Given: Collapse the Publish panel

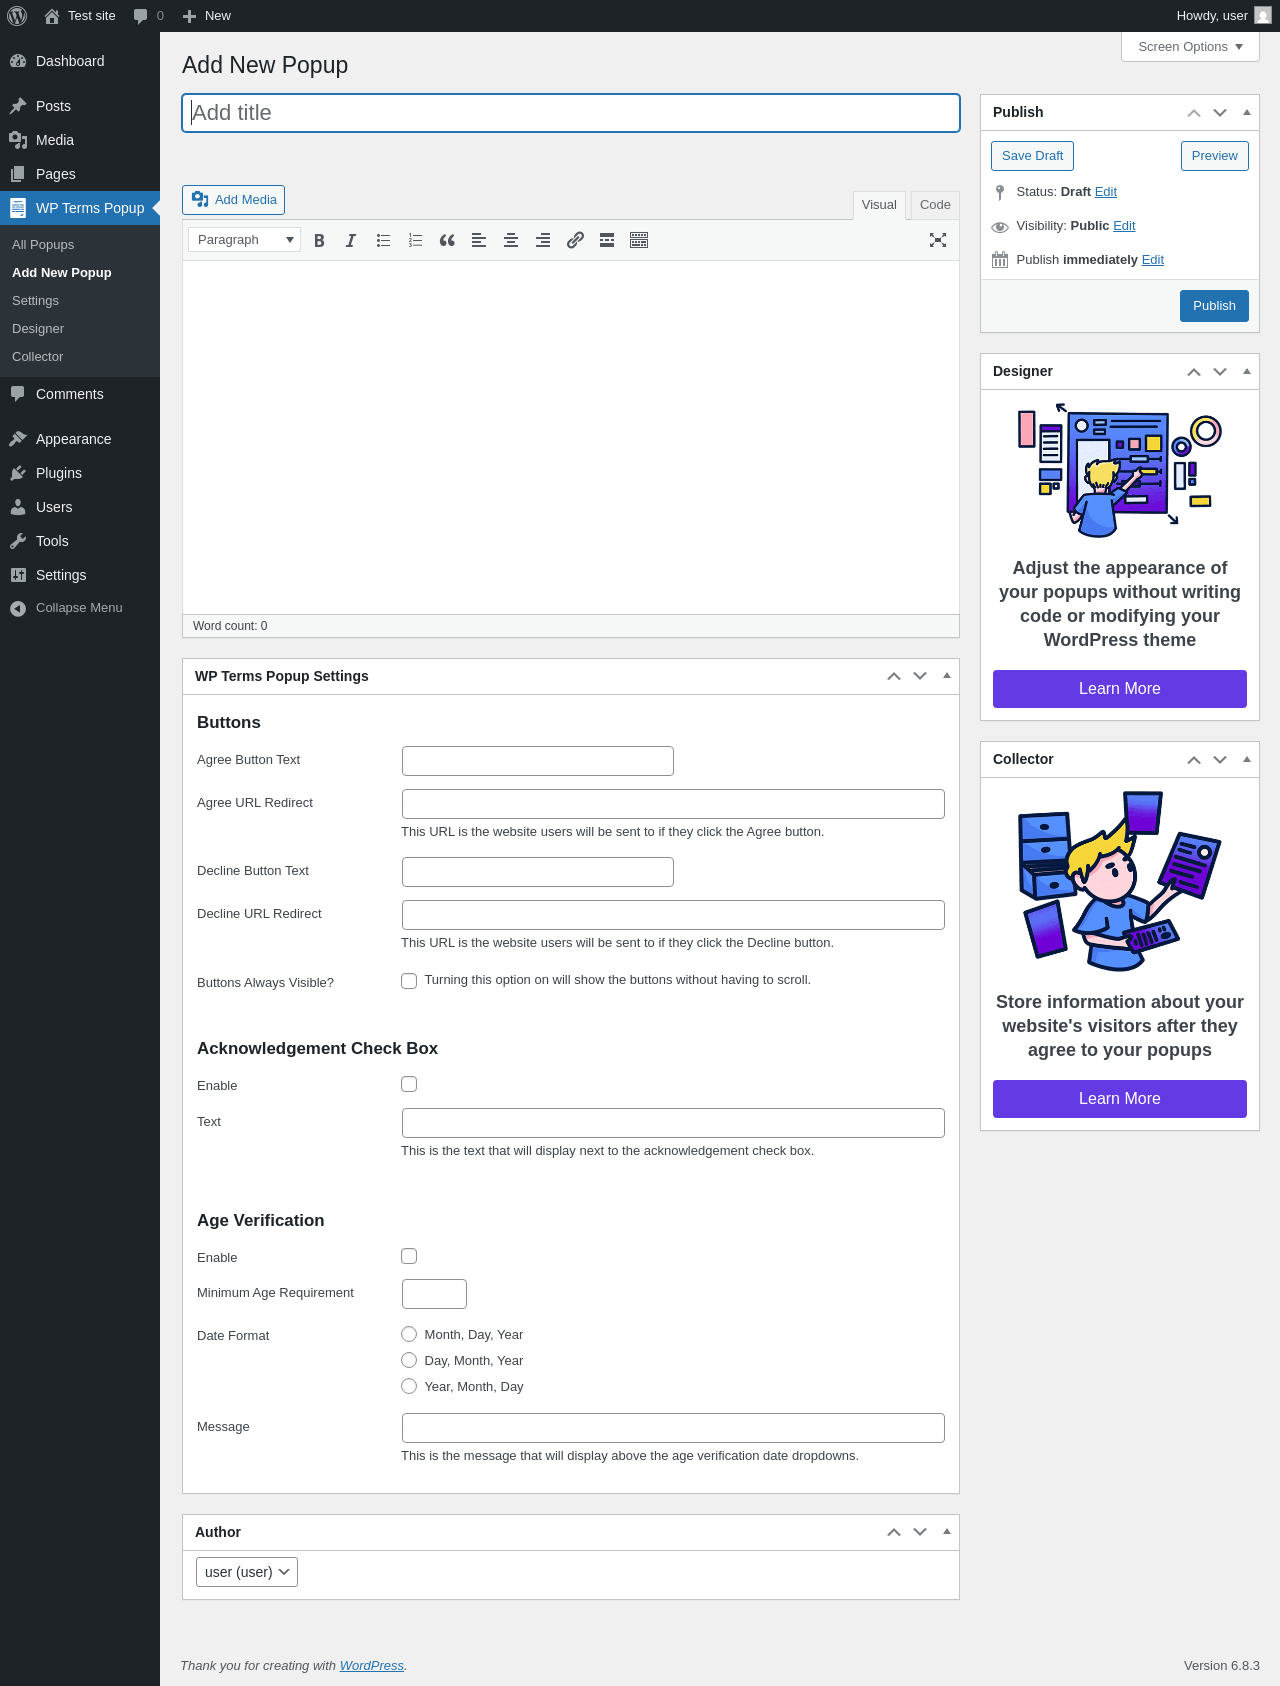Looking at the screenshot, I should [x=1247, y=113].
